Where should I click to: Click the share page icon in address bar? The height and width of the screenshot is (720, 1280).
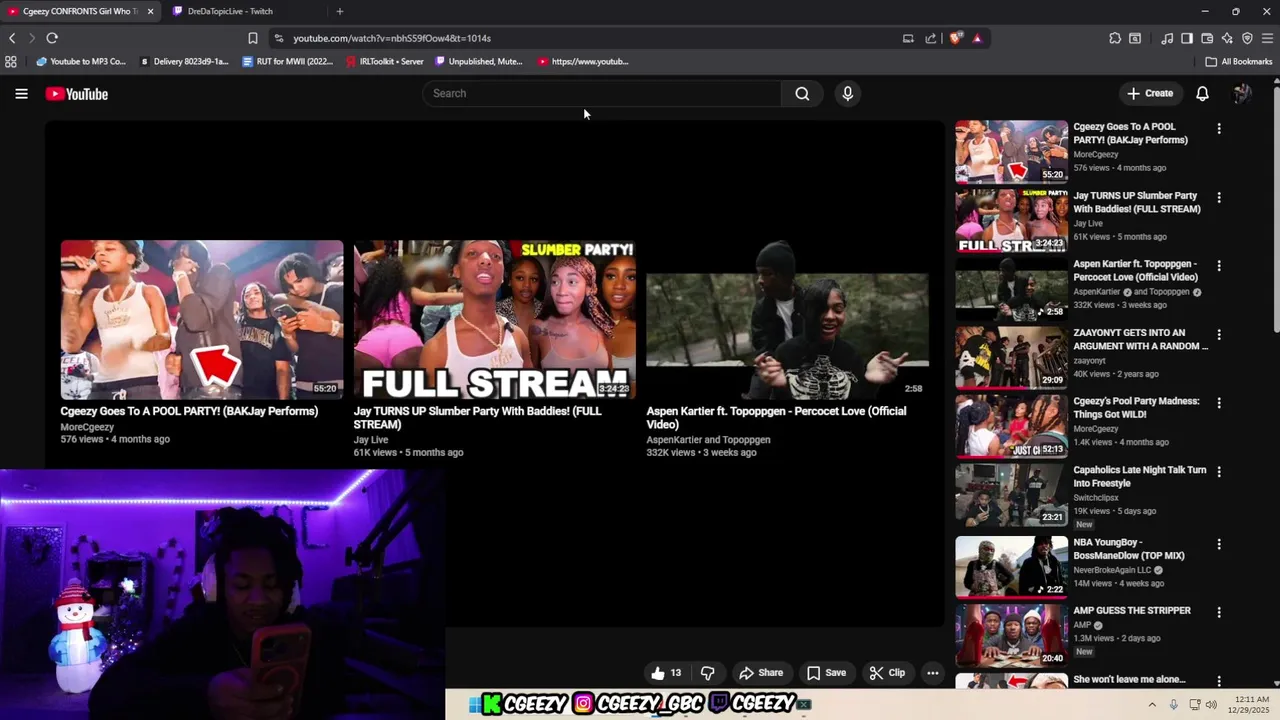click(931, 38)
